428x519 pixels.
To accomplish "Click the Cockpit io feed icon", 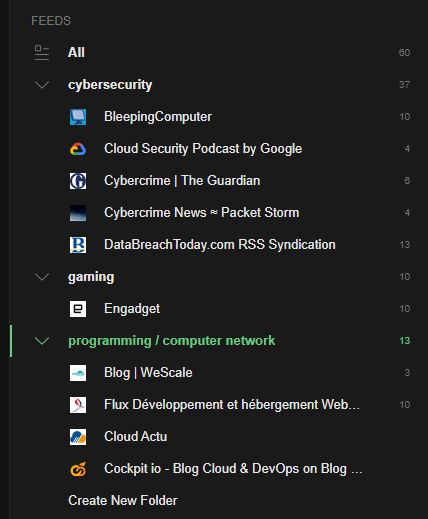I will coord(78,469).
